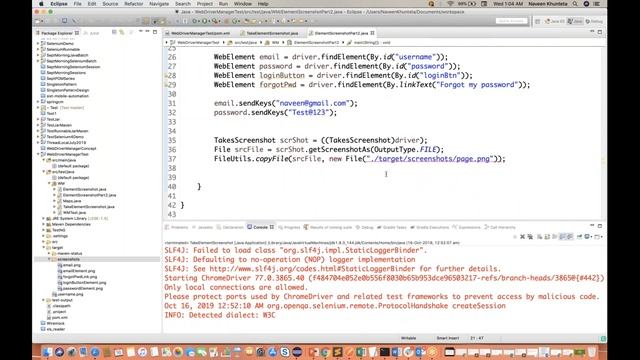This screenshot has width=640, height=360.
Task: Expand the TestJar project
Action: [x=38, y=119]
